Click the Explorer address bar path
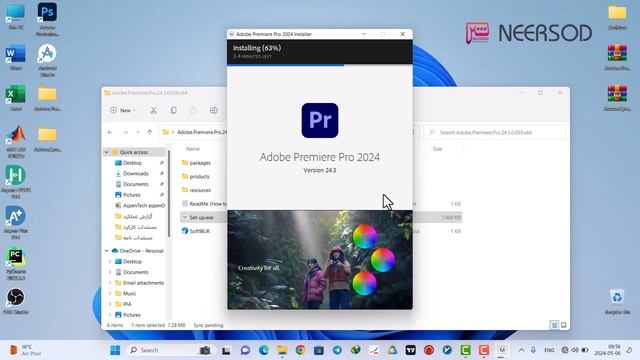The image size is (640, 360). coord(202,132)
